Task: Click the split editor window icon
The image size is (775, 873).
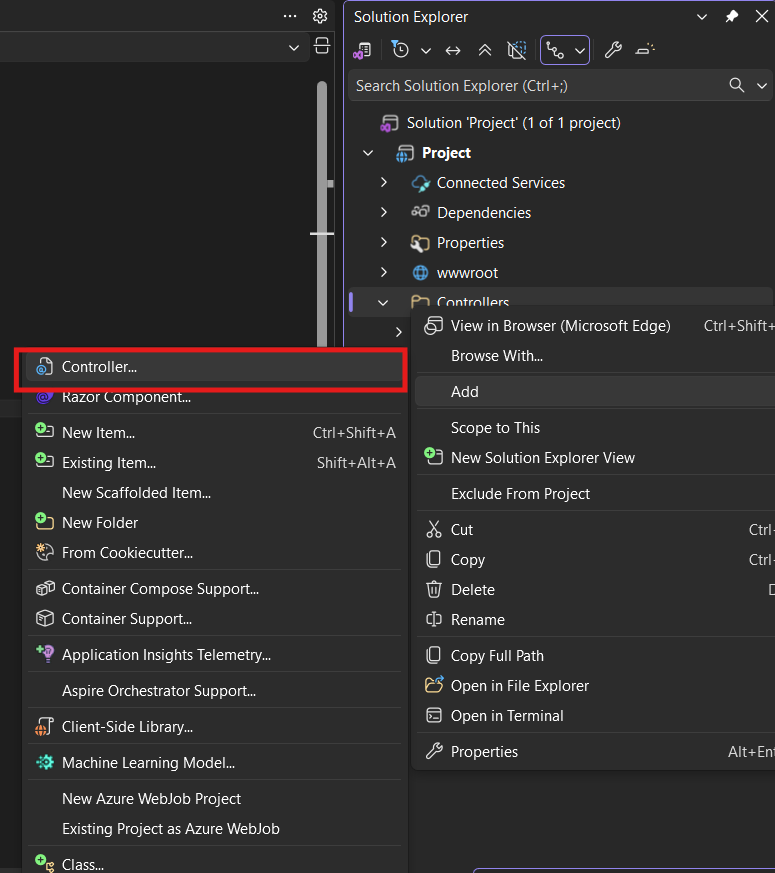Action: pyautogui.click(x=321, y=46)
